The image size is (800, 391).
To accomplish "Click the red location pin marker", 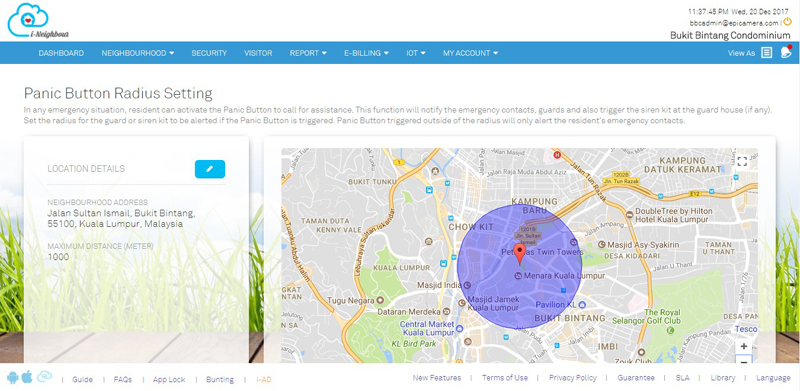I will tap(519, 254).
